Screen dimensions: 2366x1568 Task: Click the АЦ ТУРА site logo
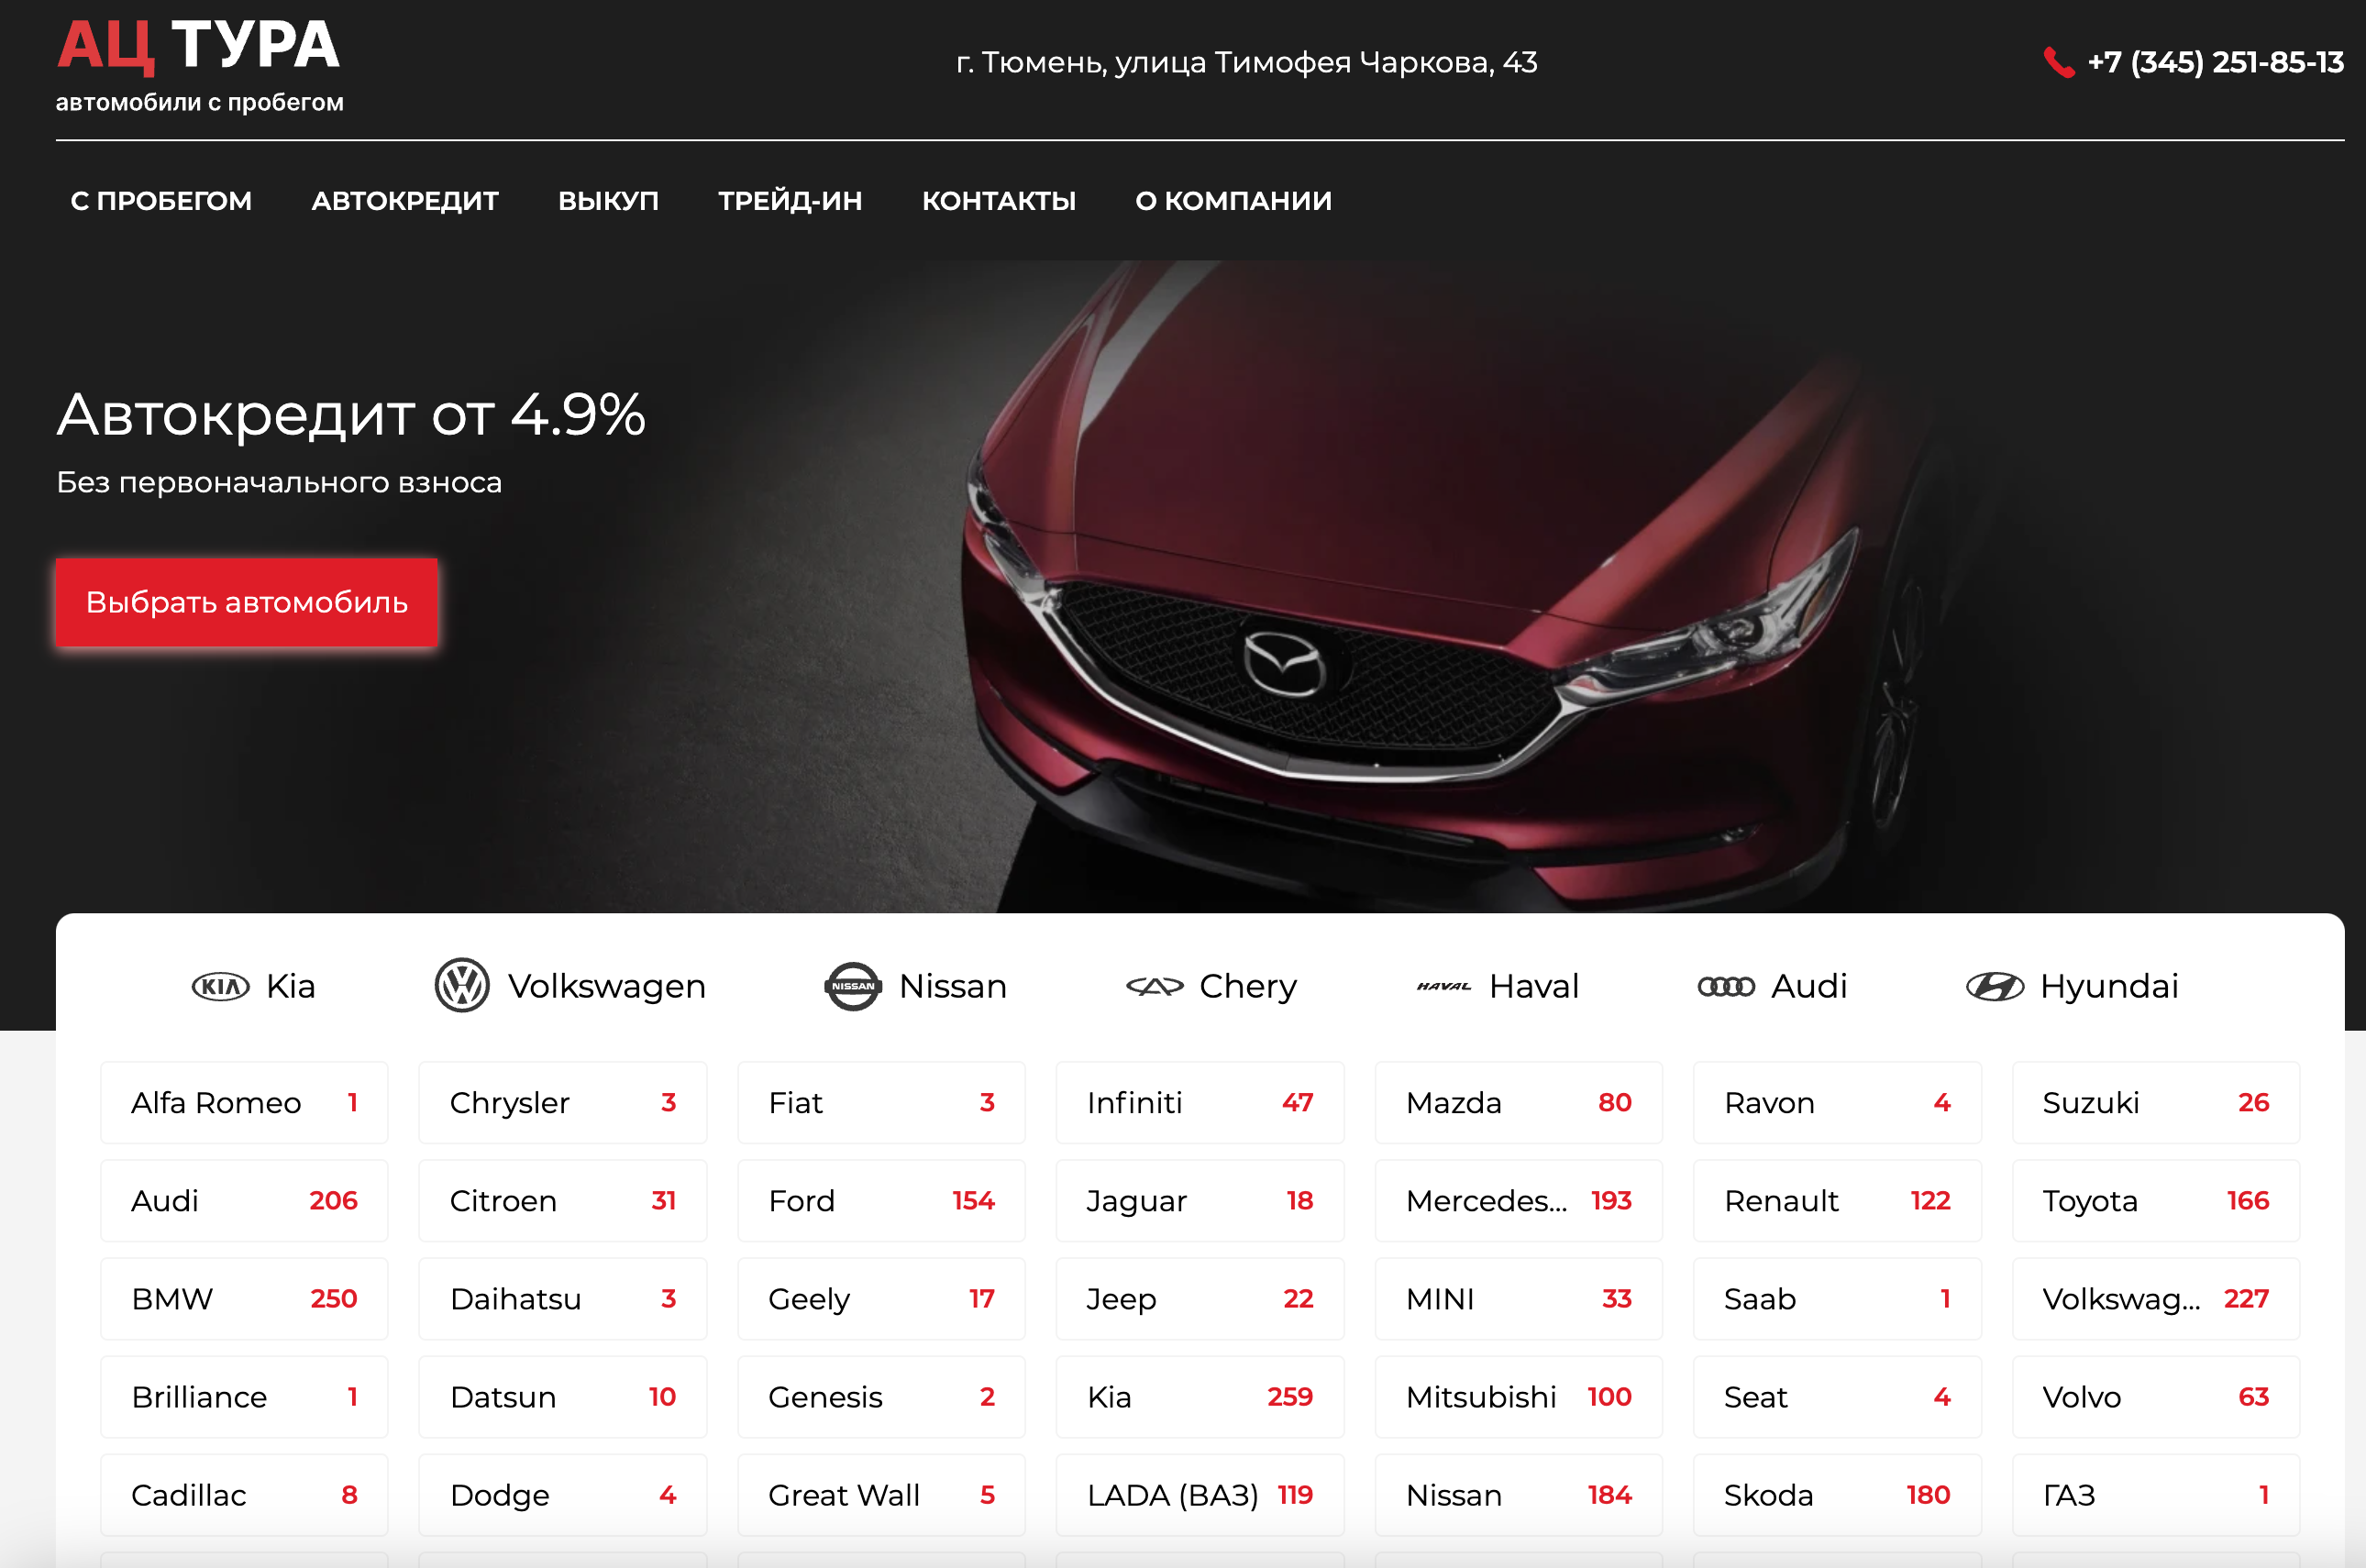click(x=199, y=65)
